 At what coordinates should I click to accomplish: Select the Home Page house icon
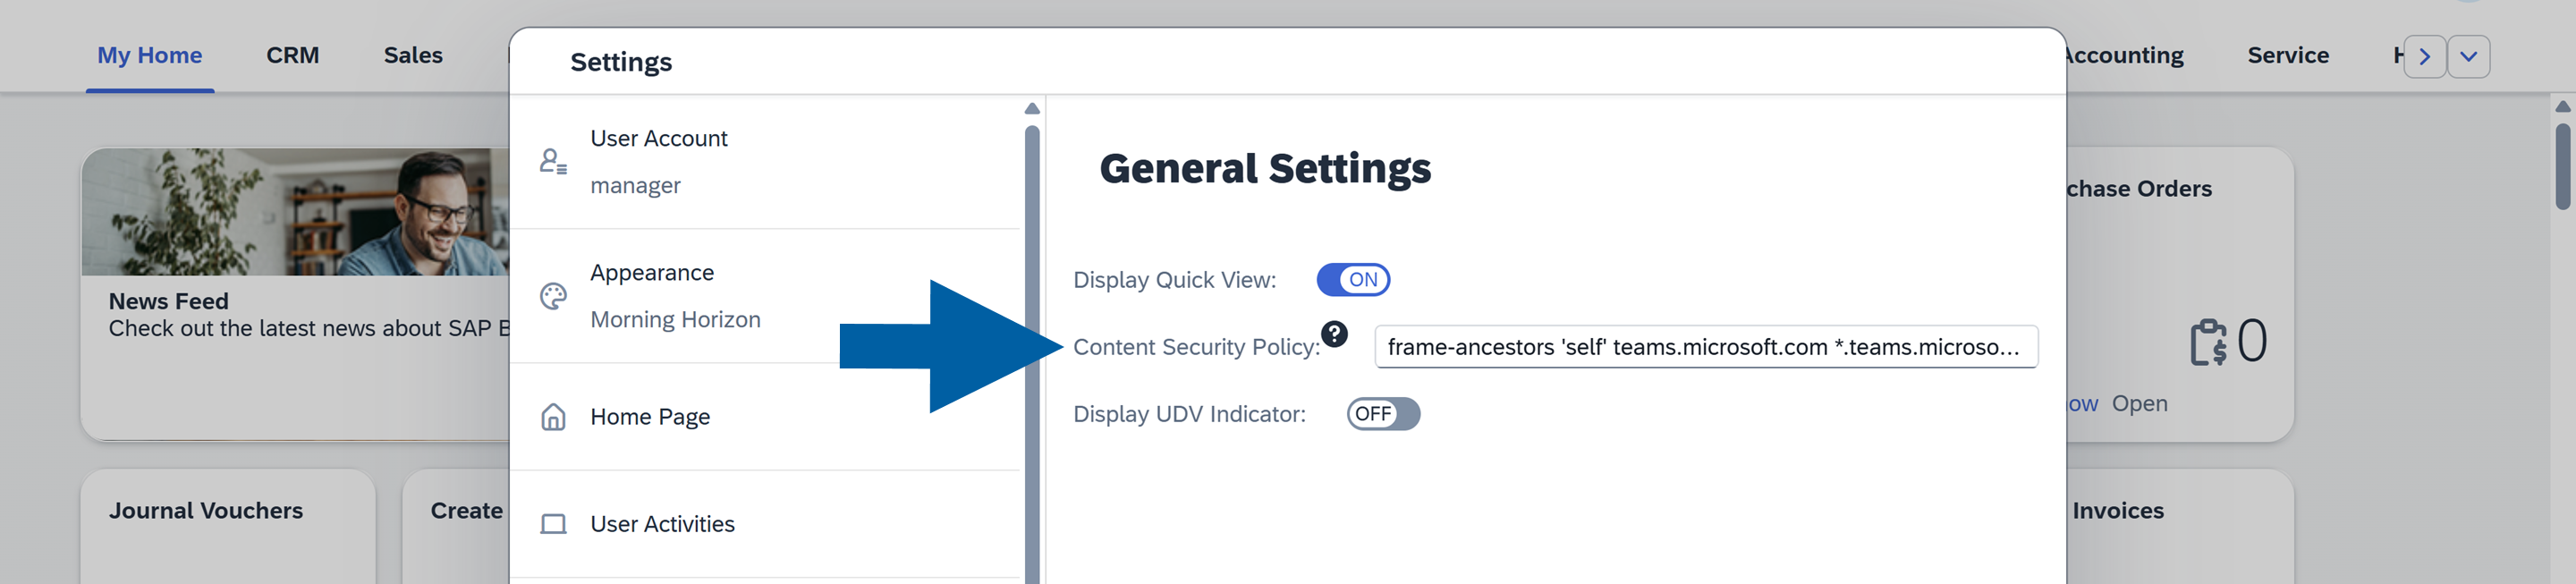tap(553, 417)
